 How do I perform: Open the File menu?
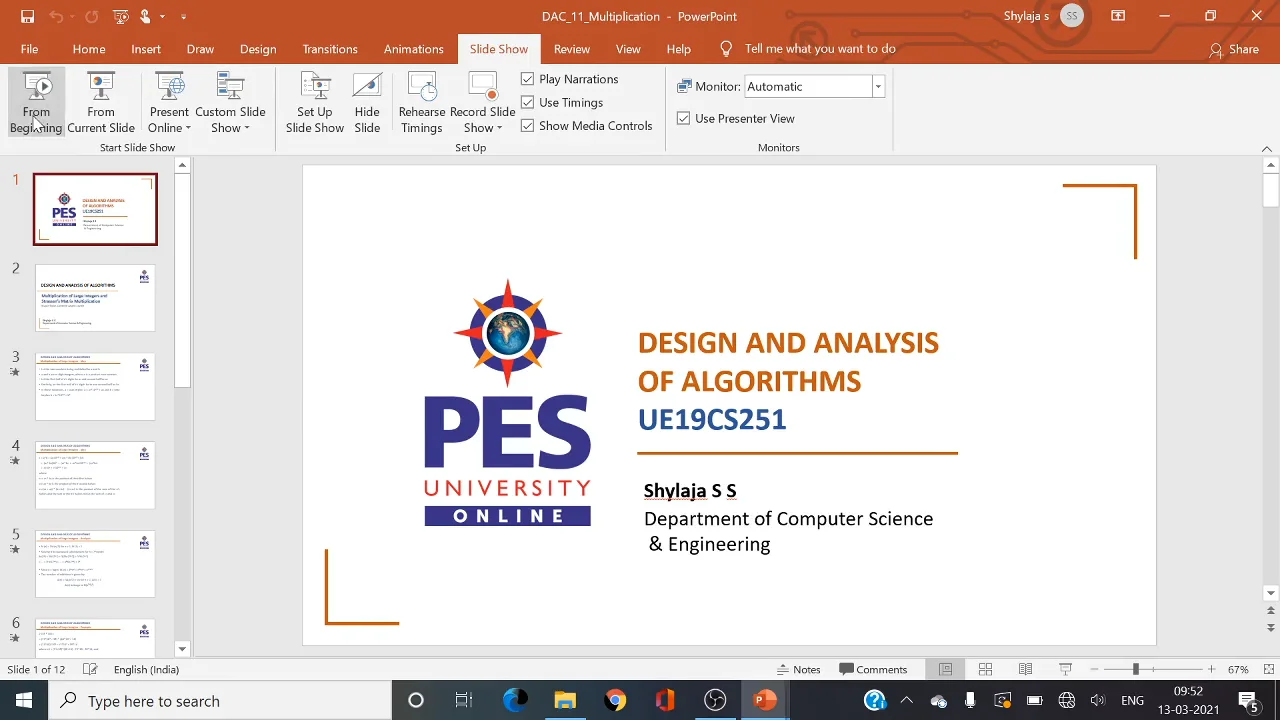(29, 49)
